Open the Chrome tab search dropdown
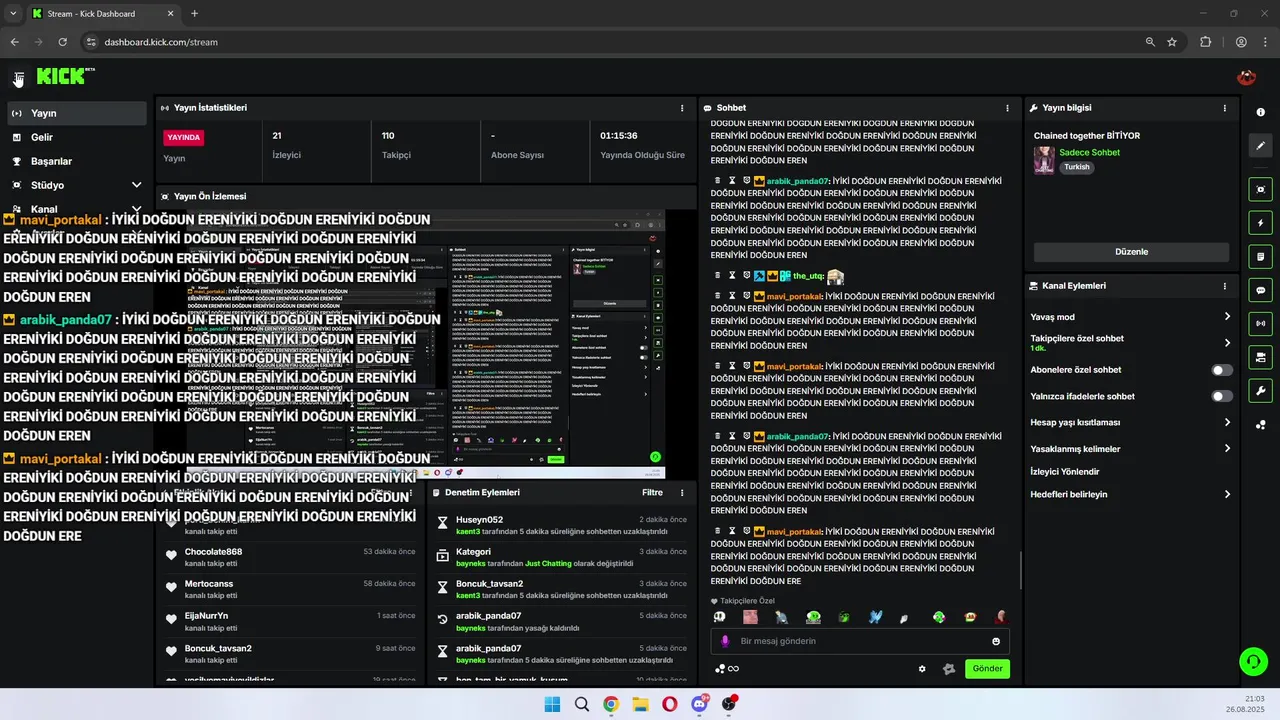Image resolution: width=1280 pixels, height=720 pixels. (13, 14)
